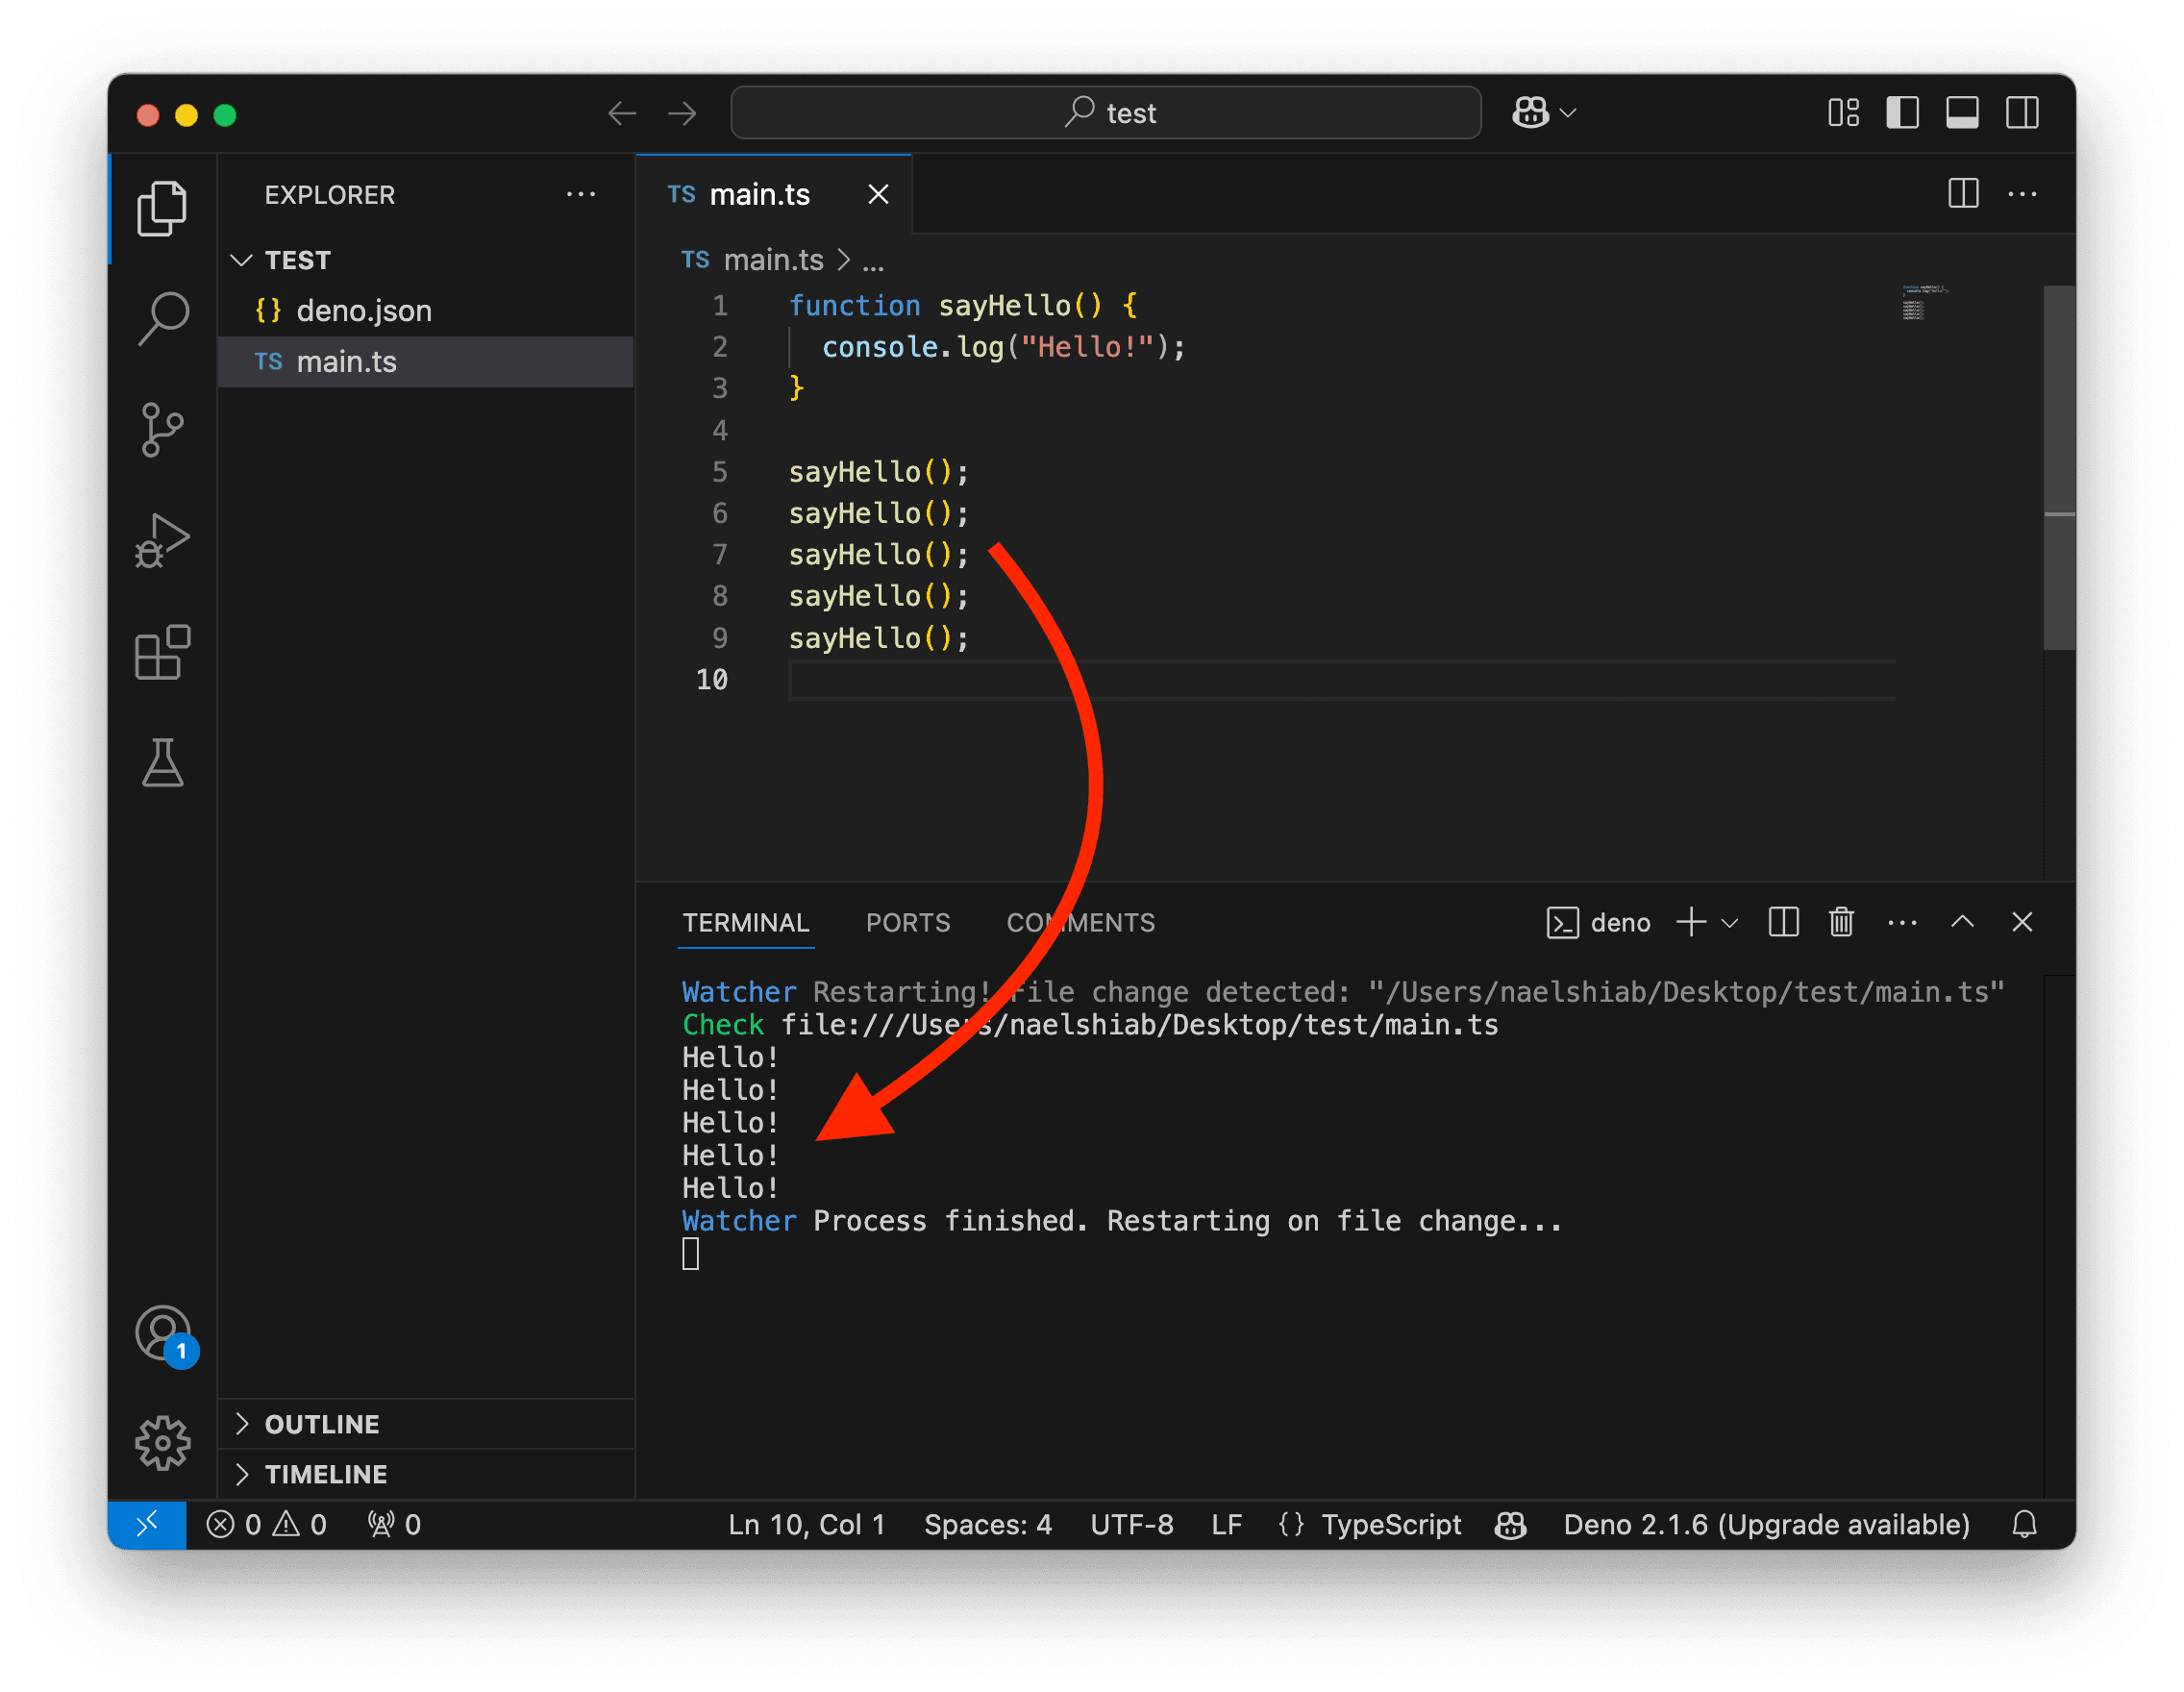The height and width of the screenshot is (1692, 2184).
Task: Click the console.log code on line 2
Action: tap(1003, 347)
